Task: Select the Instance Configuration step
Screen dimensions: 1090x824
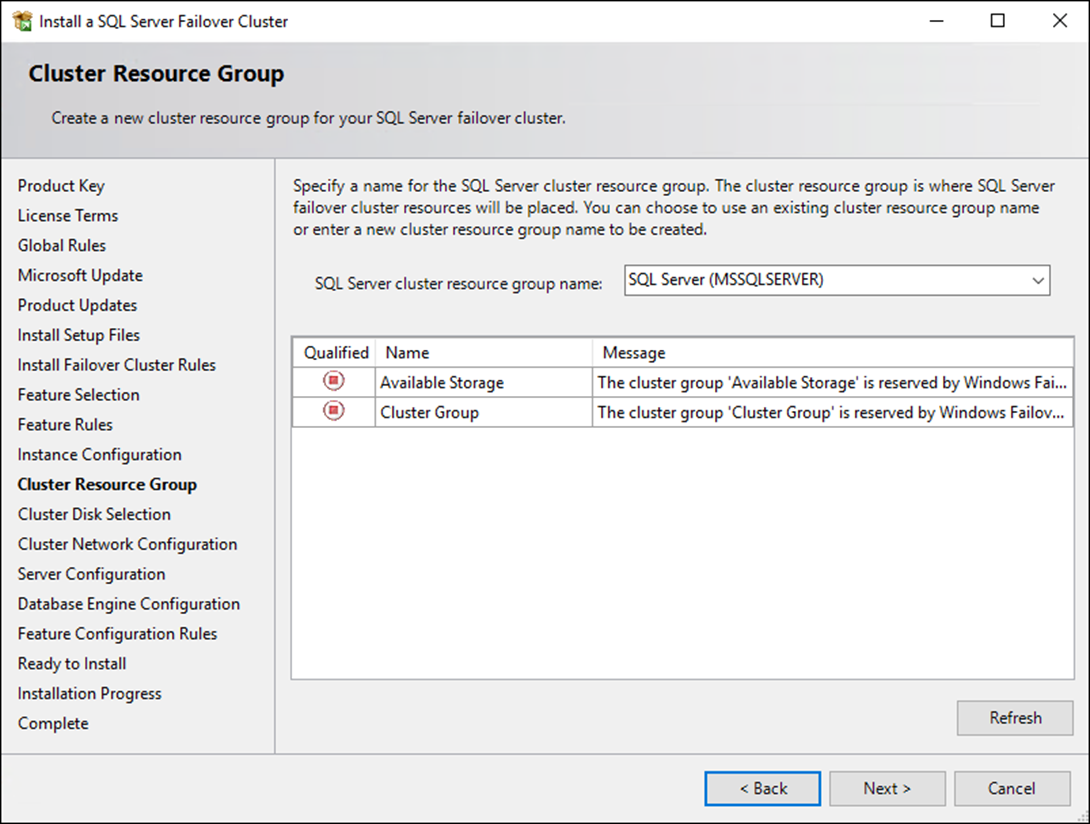Action: click(99, 455)
